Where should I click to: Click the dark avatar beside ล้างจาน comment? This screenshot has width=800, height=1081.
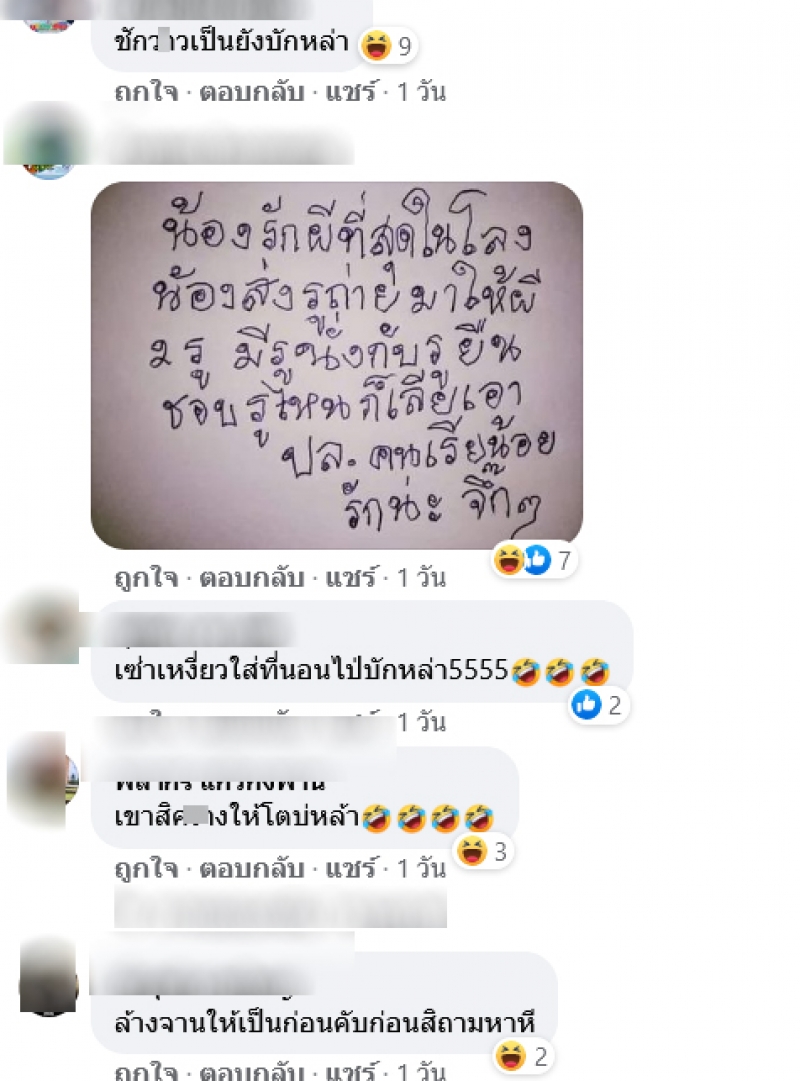click(x=48, y=977)
